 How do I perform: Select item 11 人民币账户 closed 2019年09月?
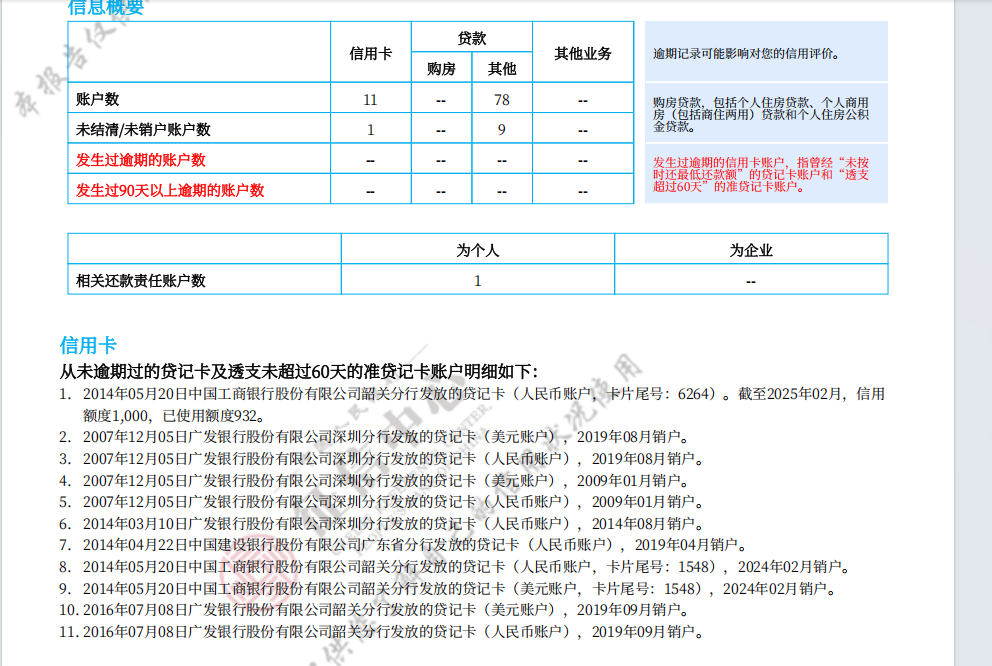[x=381, y=632]
